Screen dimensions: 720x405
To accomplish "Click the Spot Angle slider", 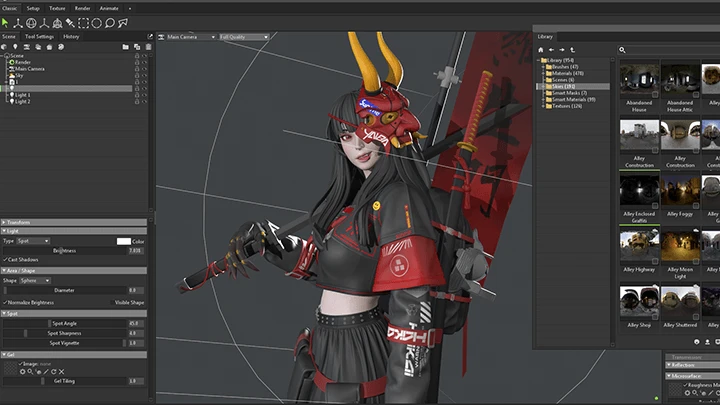I will click(x=65, y=323).
